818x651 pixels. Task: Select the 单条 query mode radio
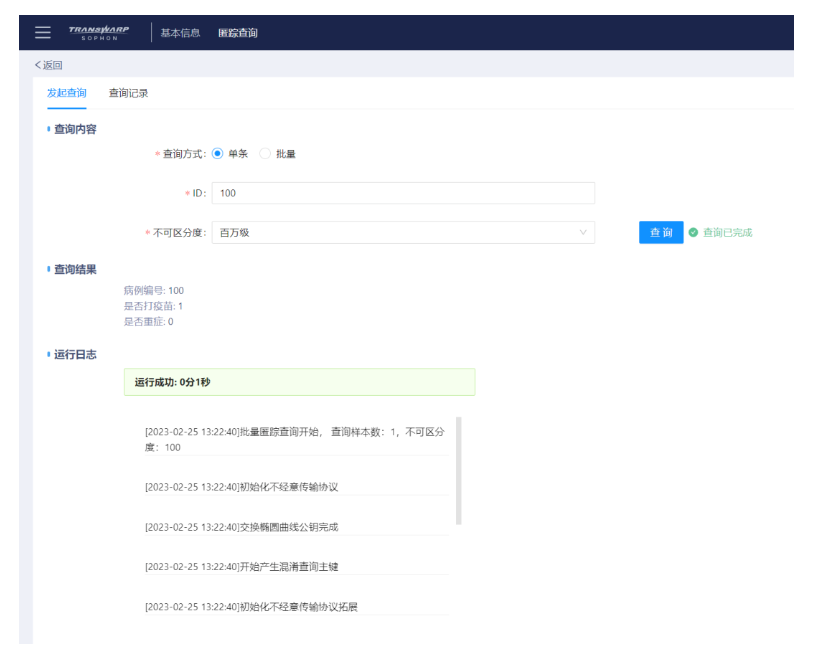click(218, 154)
